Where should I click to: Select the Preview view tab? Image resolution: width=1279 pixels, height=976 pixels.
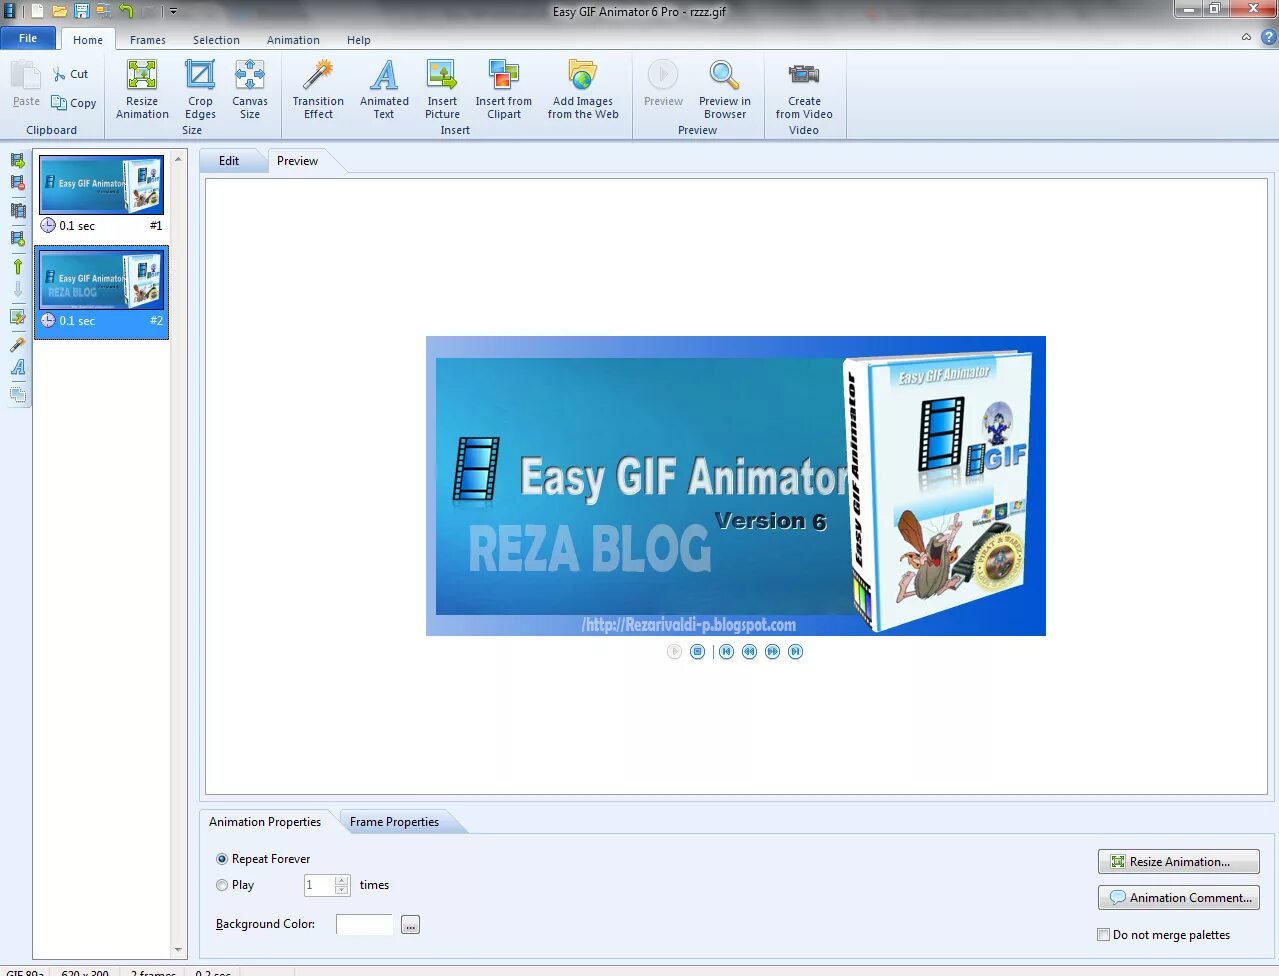coord(297,161)
